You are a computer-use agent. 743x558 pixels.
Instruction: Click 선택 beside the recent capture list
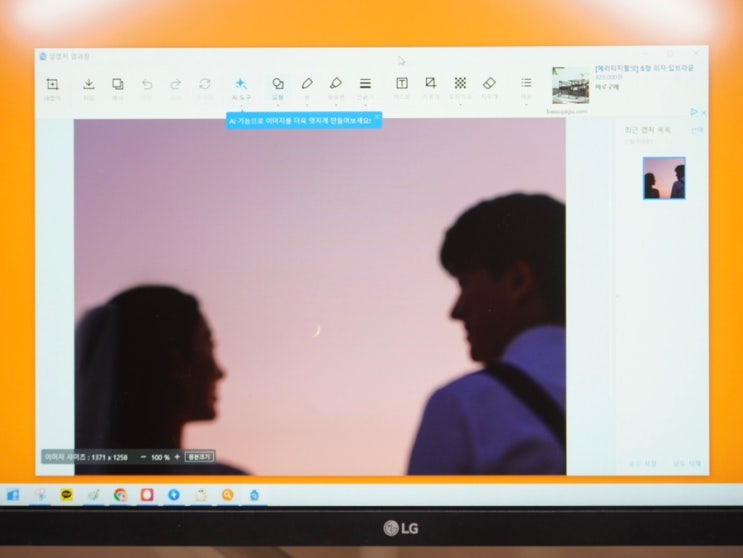coord(697,130)
